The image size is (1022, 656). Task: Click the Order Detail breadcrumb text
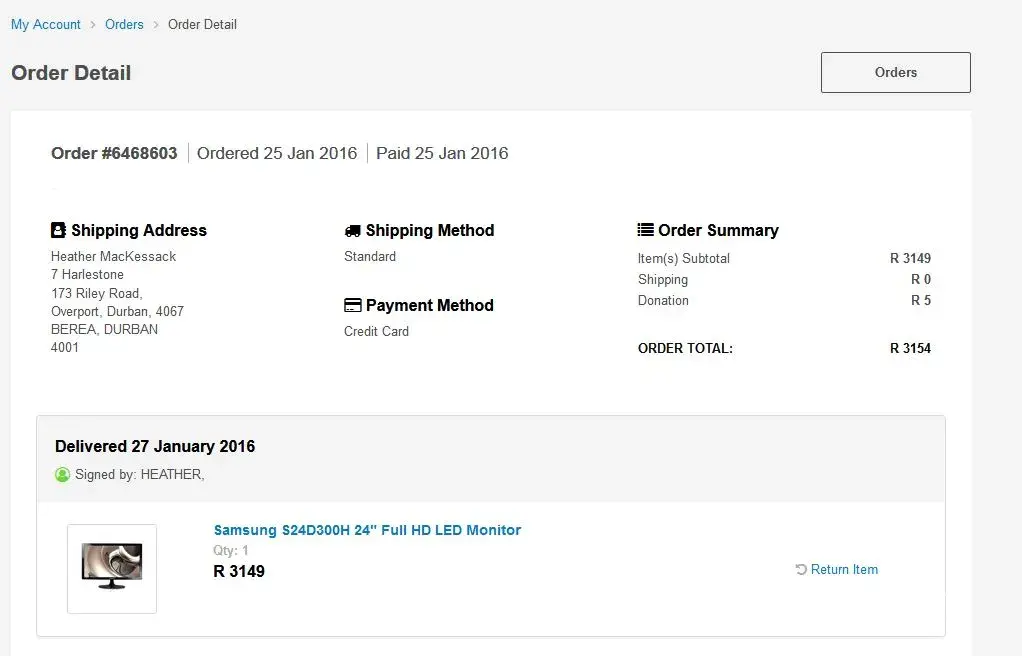click(x=202, y=24)
